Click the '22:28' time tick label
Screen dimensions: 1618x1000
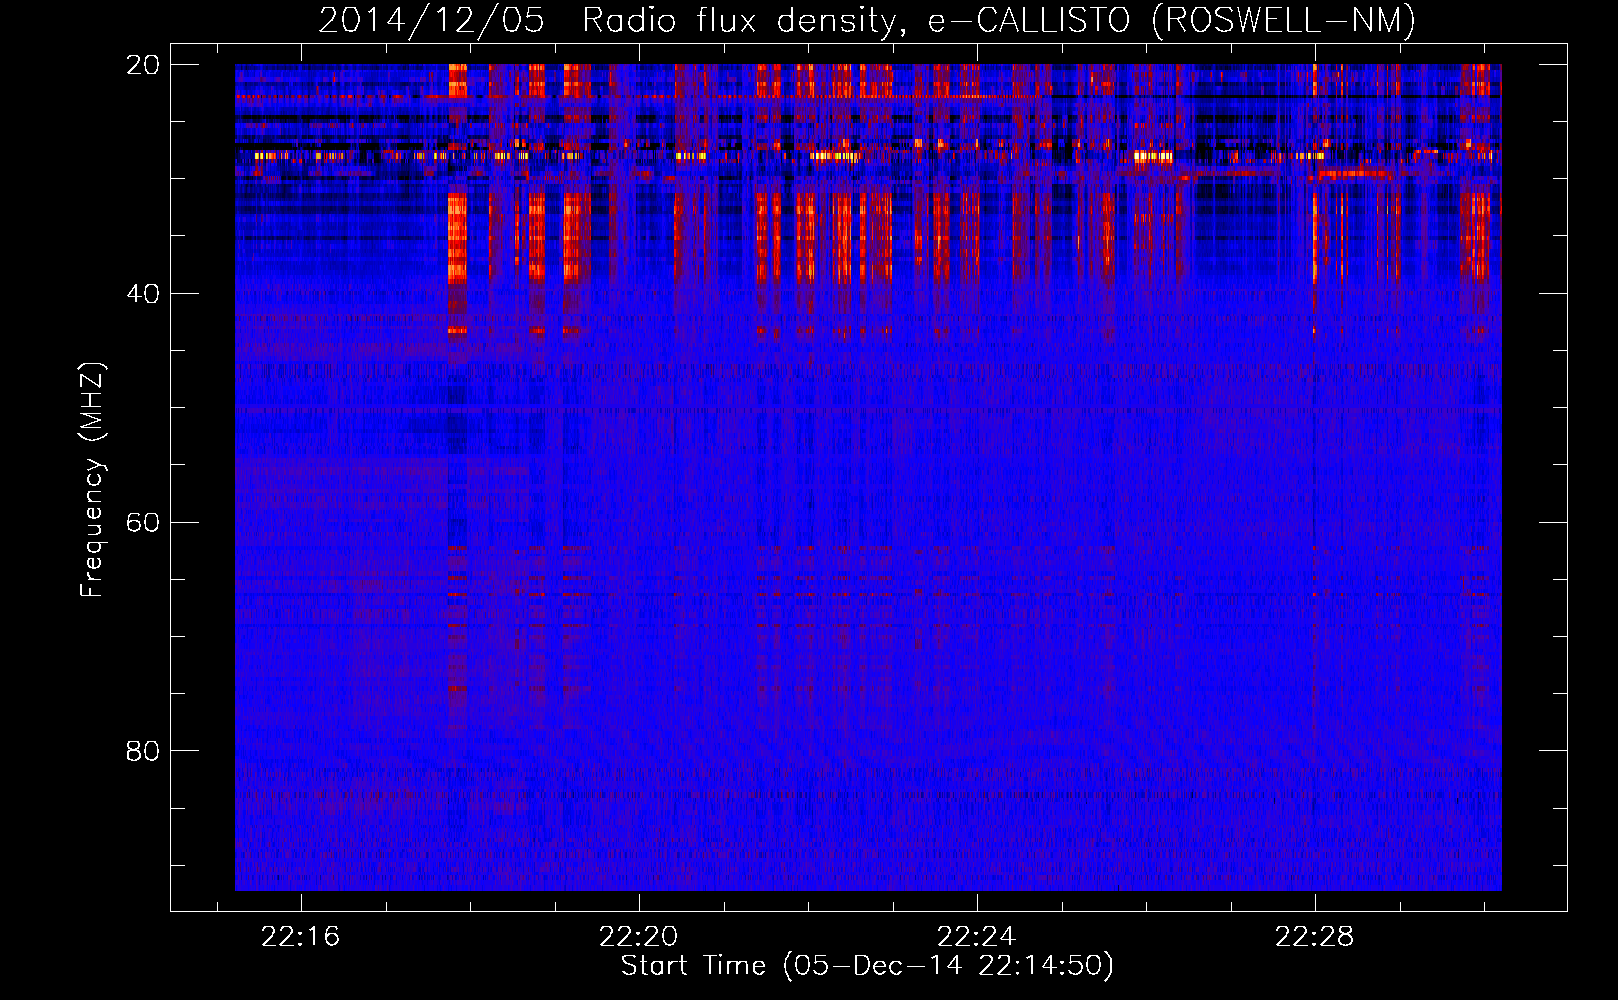(1314, 937)
